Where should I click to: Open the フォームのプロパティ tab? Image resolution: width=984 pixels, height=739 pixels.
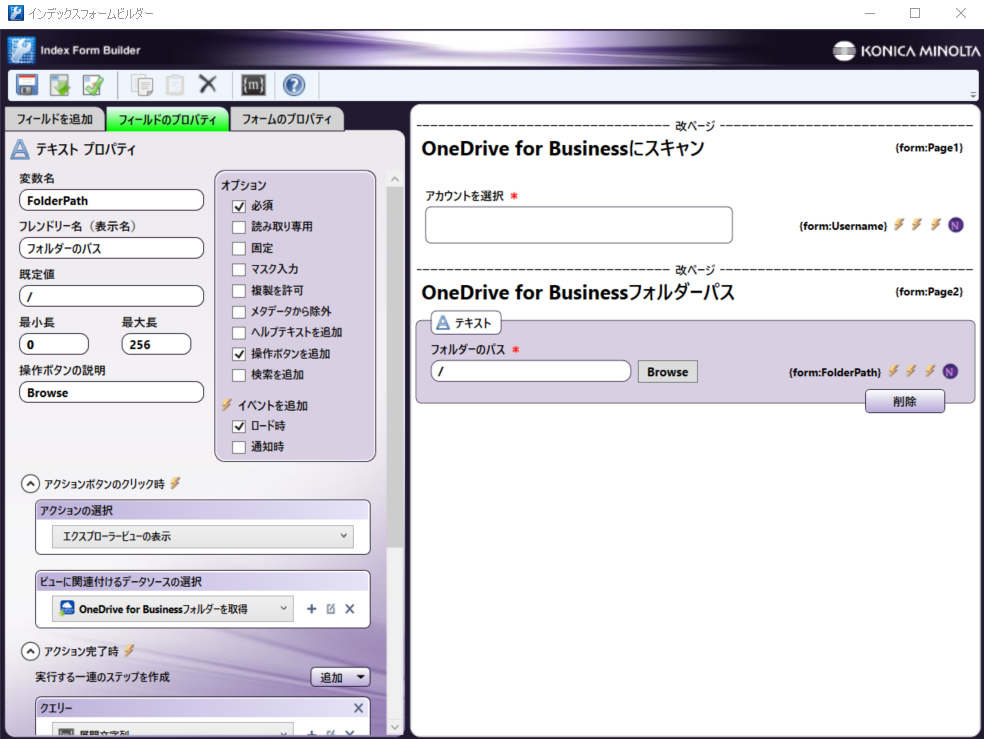(x=287, y=119)
